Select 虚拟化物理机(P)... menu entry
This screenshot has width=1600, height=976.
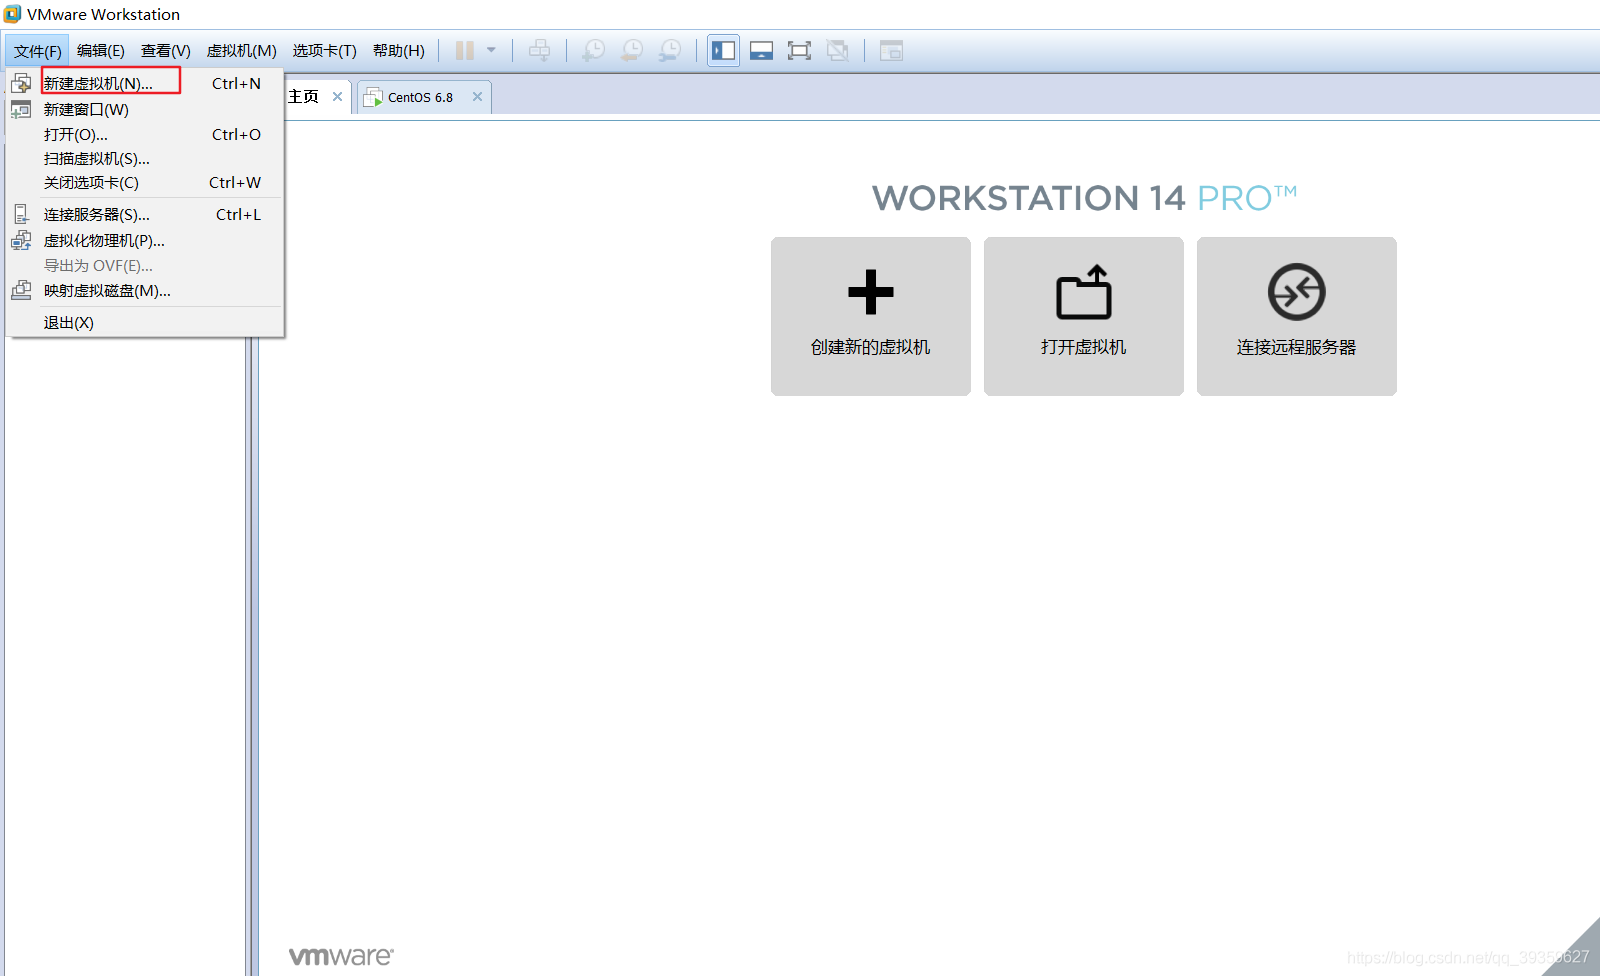145,240
